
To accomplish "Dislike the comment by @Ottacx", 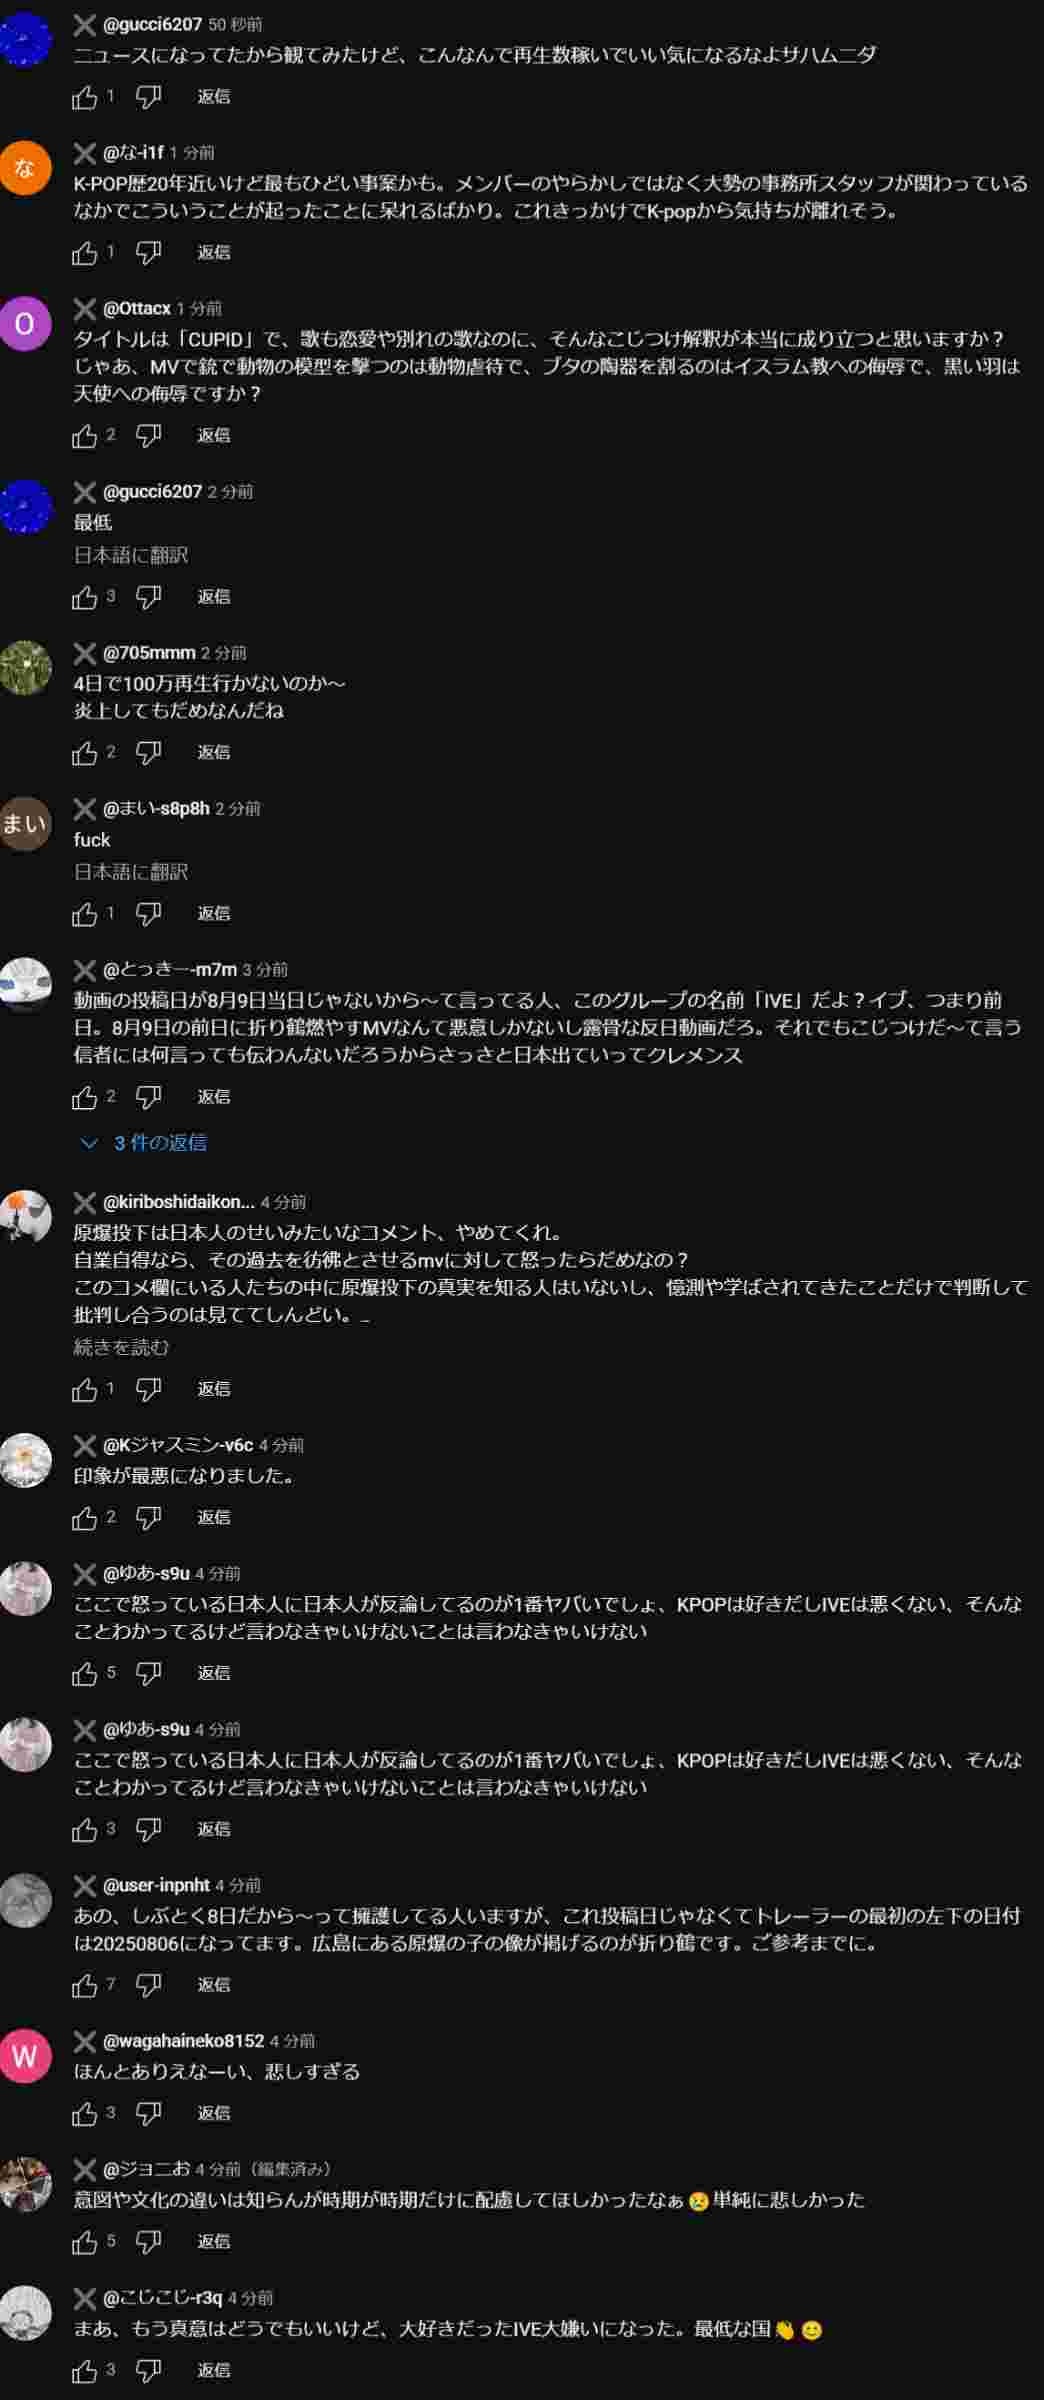I will [148, 435].
